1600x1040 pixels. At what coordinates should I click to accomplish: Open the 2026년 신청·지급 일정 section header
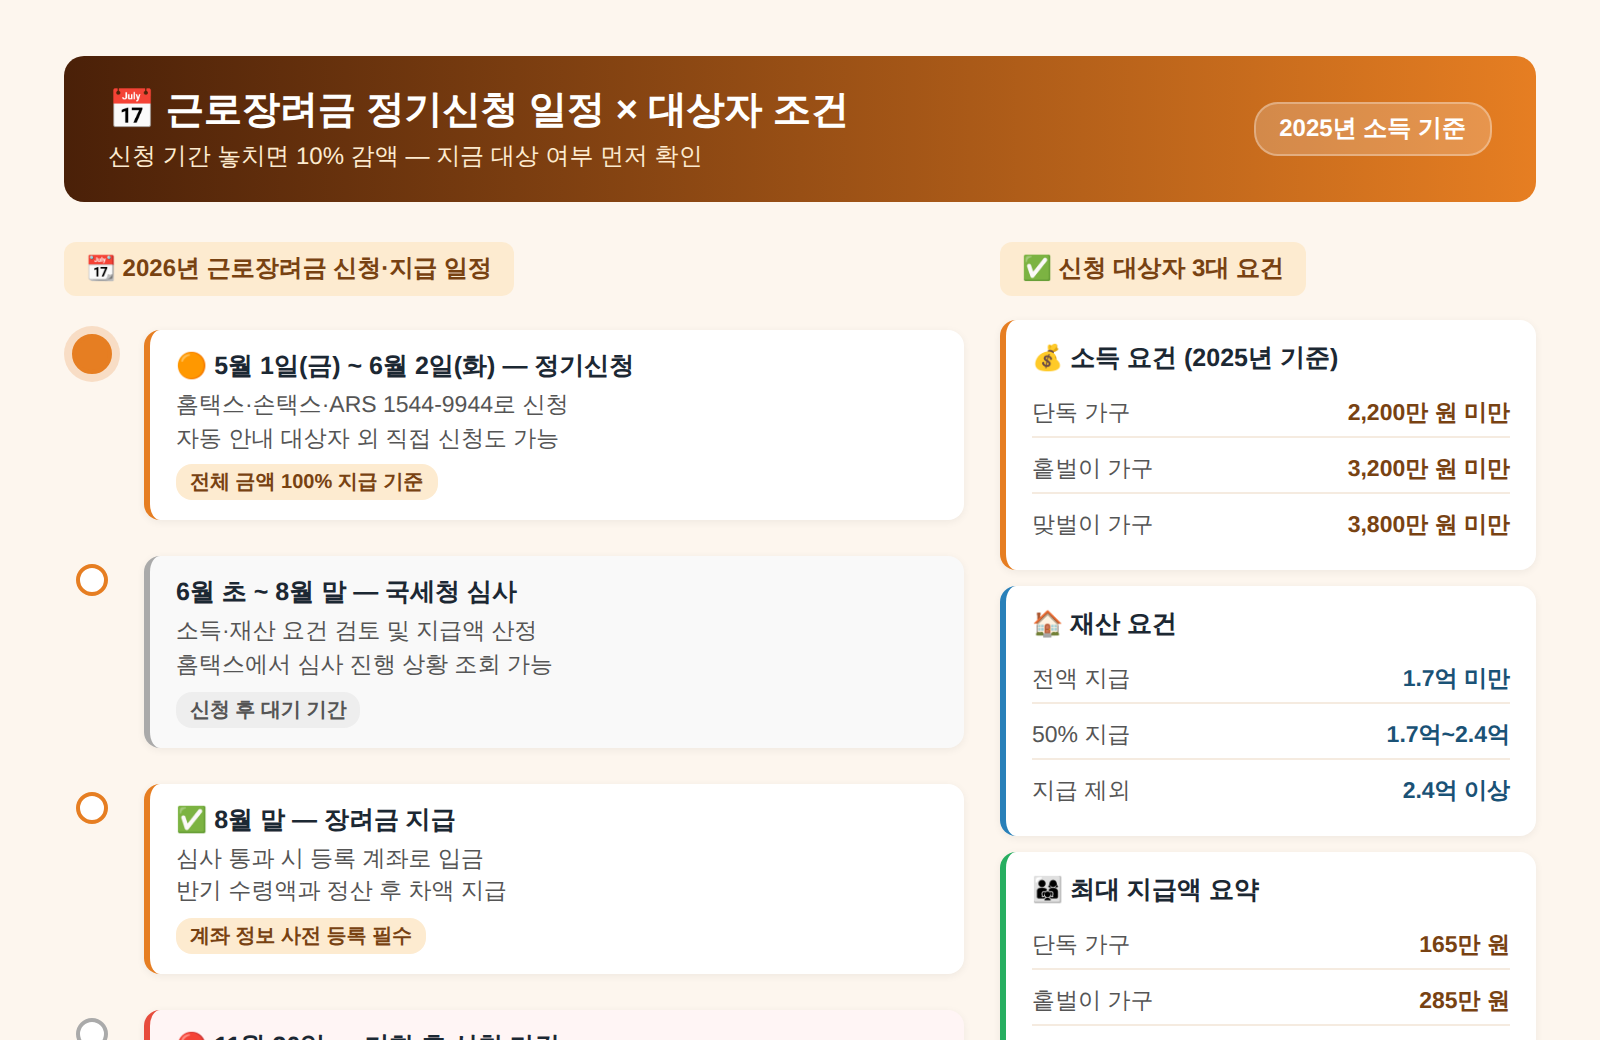[x=290, y=268]
